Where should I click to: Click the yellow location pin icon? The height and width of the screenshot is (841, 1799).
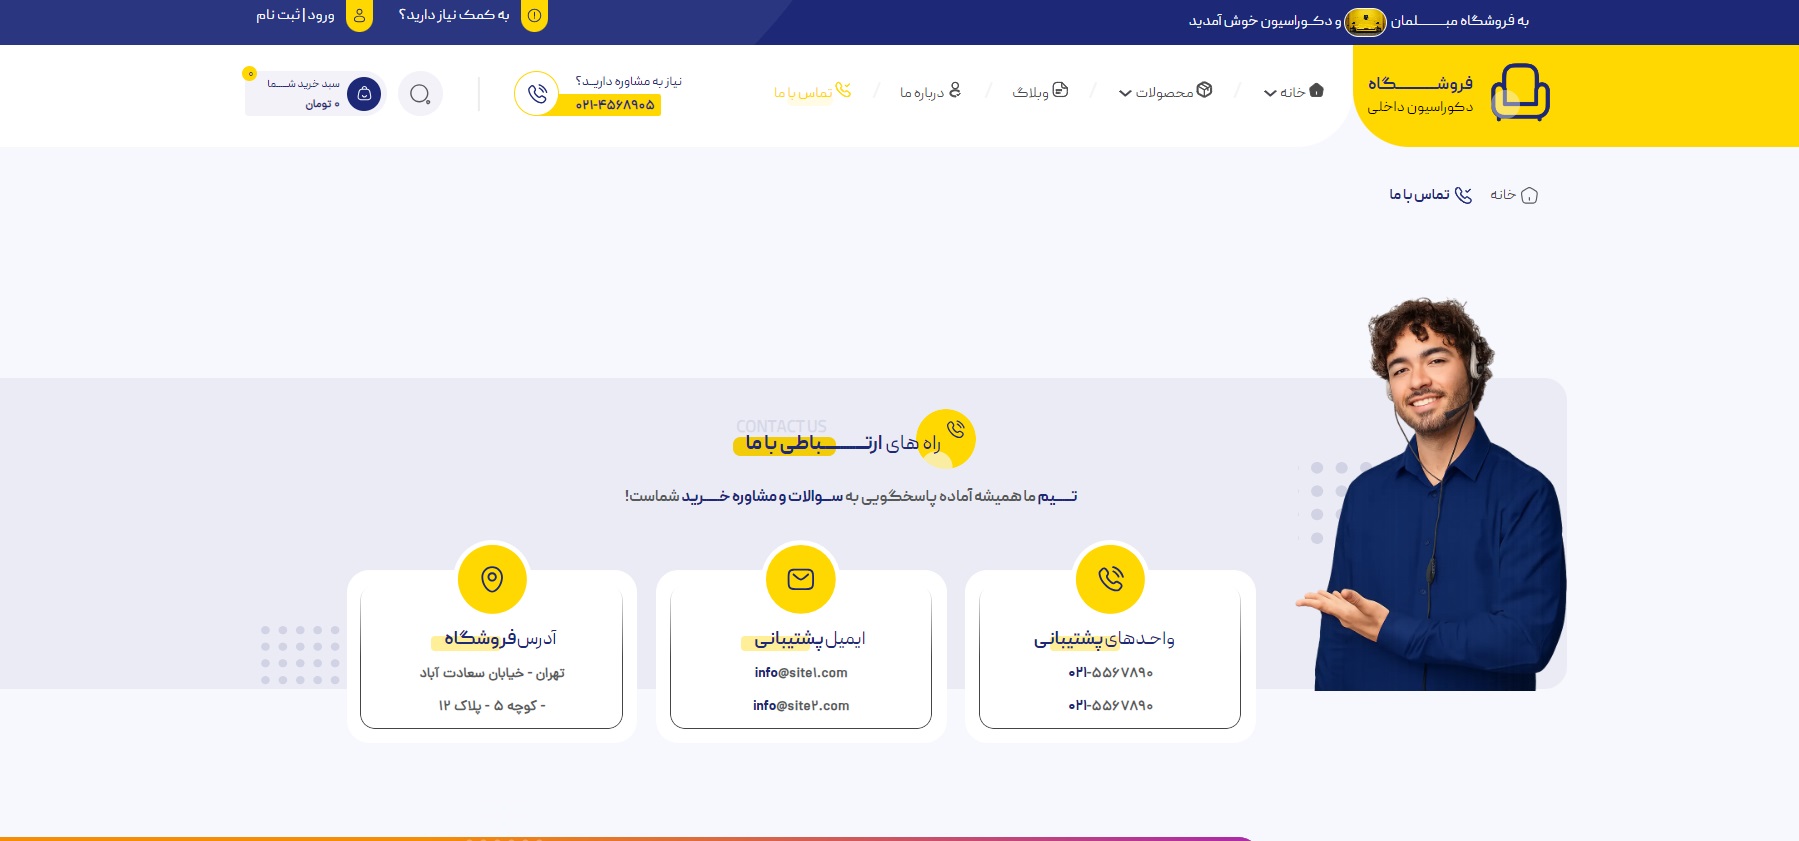tap(492, 579)
